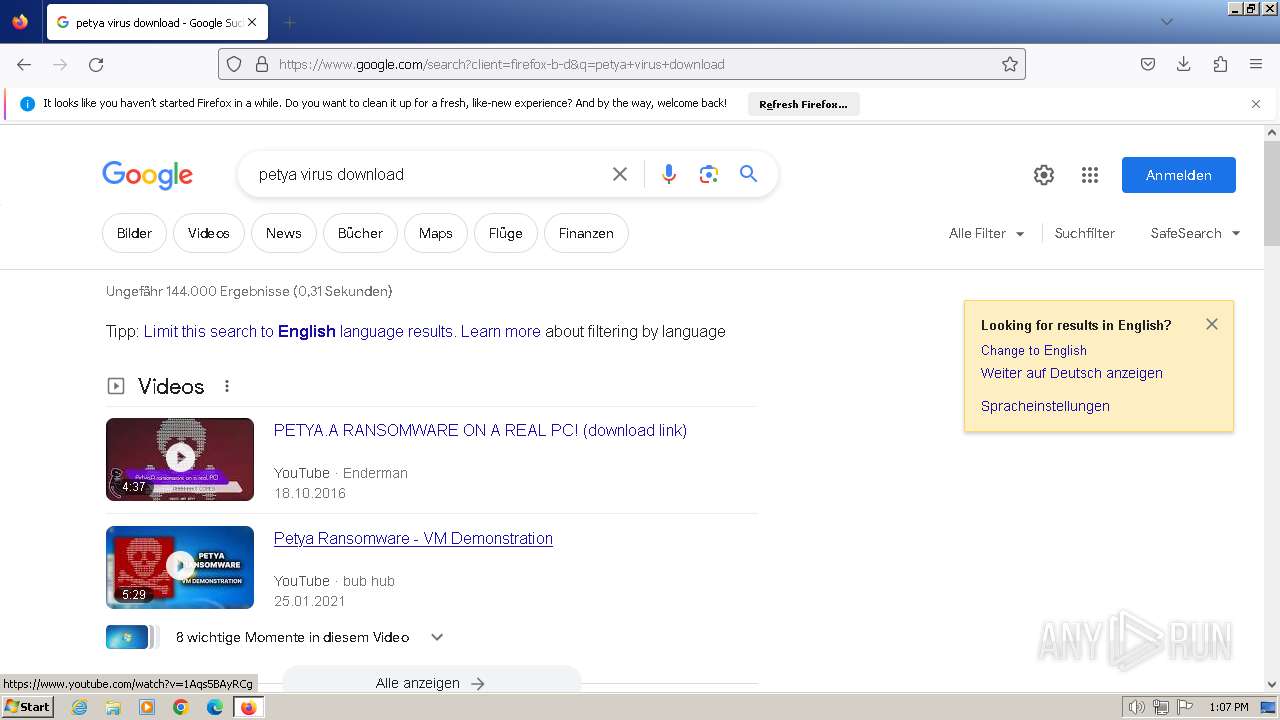Start voice search with microphone
This screenshot has width=1280, height=720.
(669, 174)
